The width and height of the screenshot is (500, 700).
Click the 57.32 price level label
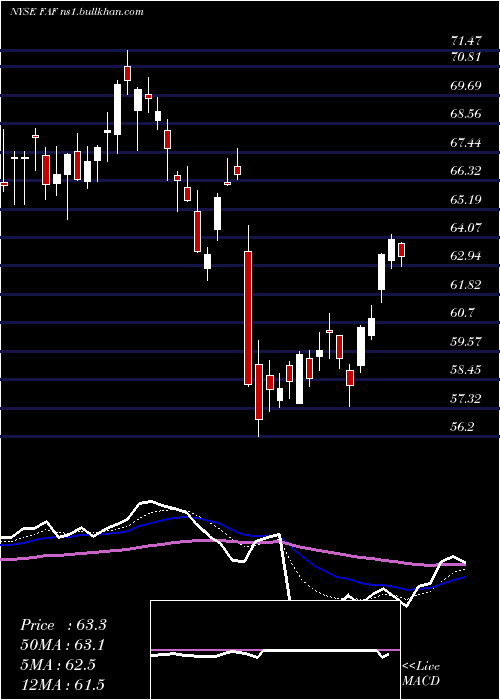(467, 399)
